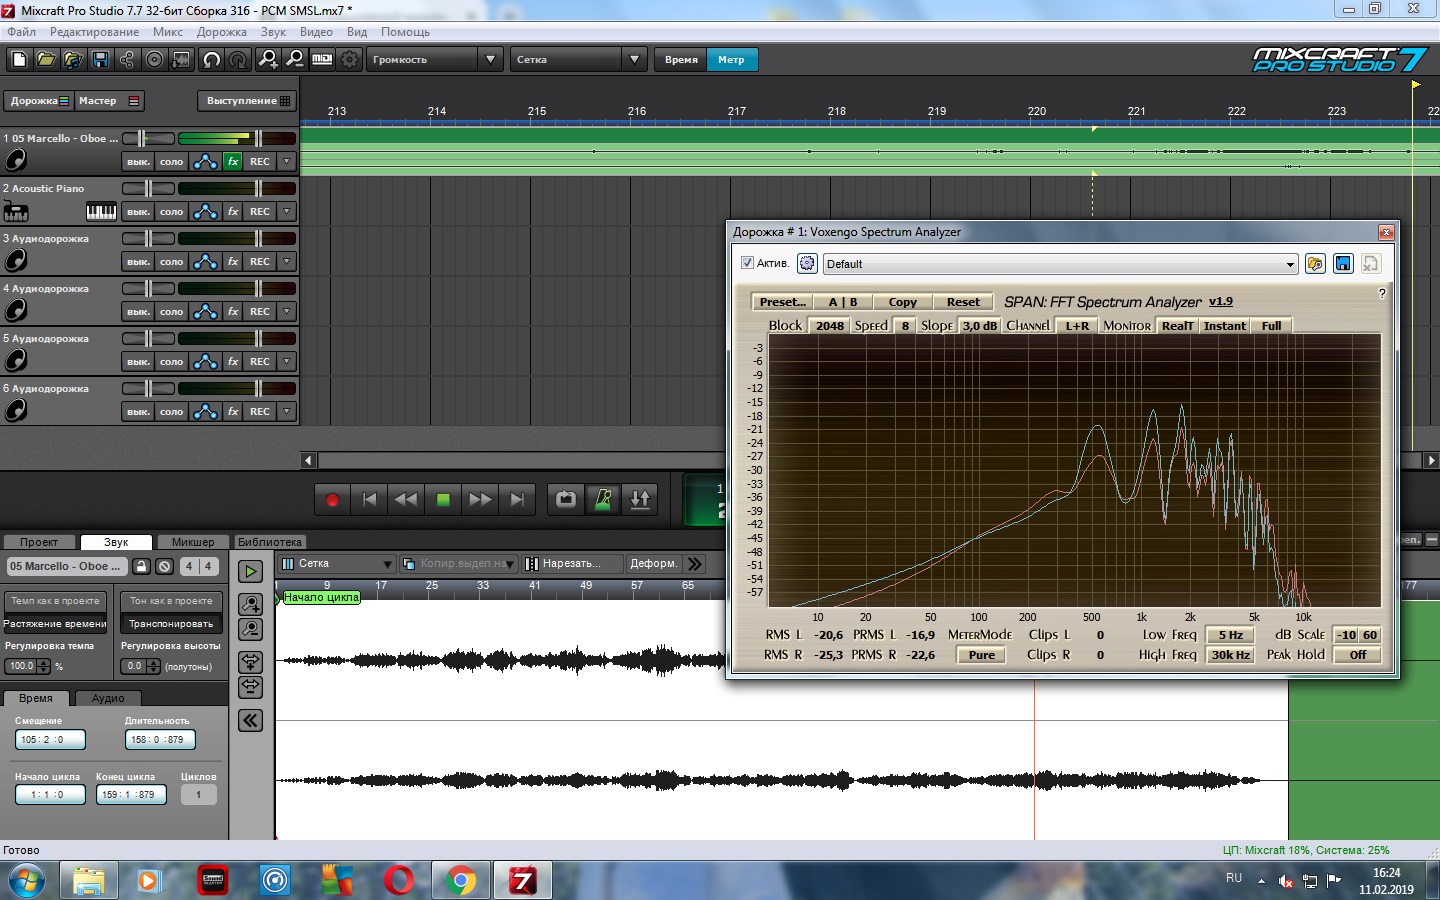Image resolution: width=1440 pixels, height=900 pixels.
Task: Adjust the pan slider on Acoustic Piano track
Action: coord(149,188)
